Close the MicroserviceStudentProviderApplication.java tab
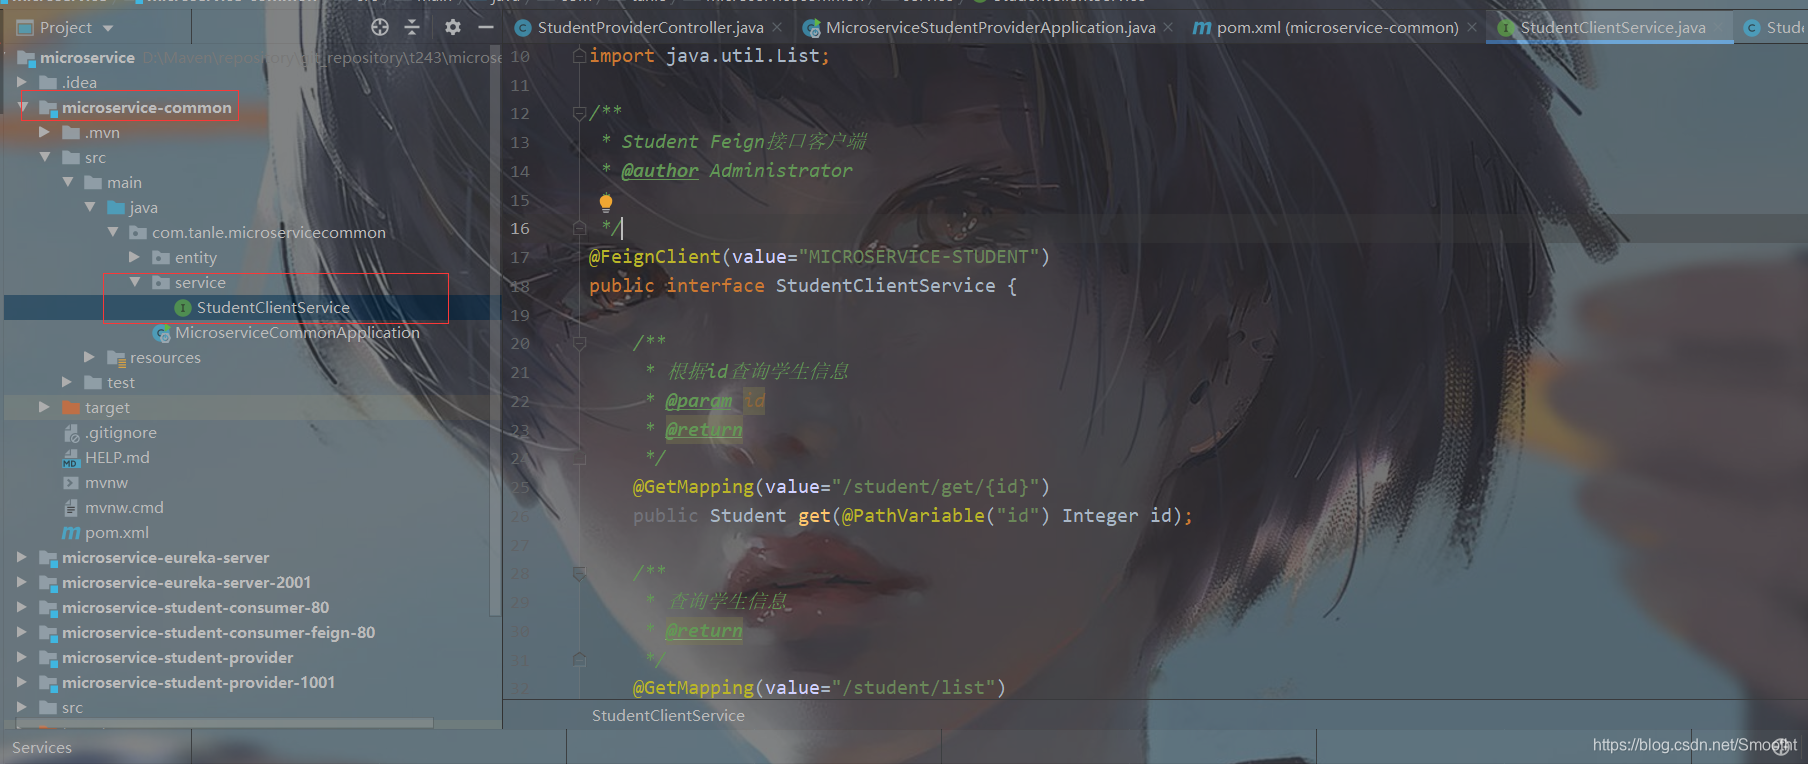The width and height of the screenshot is (1808, 764). pyautogui.click(x=1168, y=28)
